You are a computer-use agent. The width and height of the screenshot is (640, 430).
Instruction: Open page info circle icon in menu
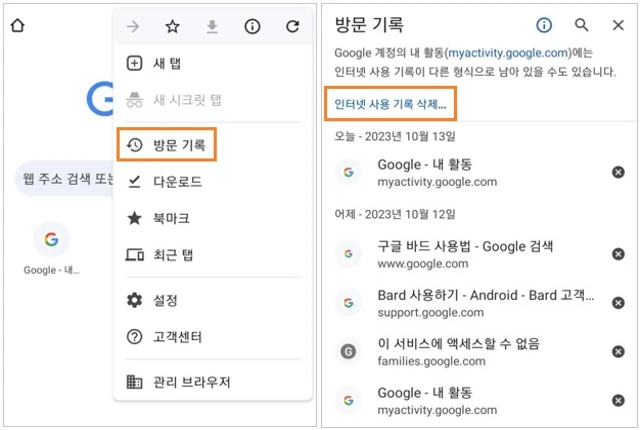(x=252, y=27)
